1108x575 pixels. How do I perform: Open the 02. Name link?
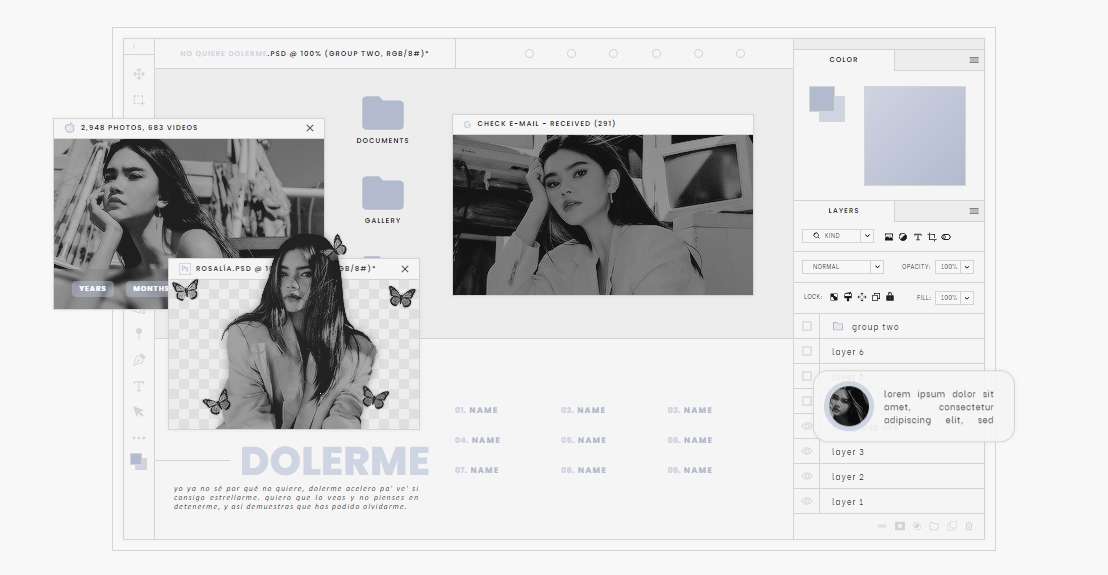tap(583, 410)
